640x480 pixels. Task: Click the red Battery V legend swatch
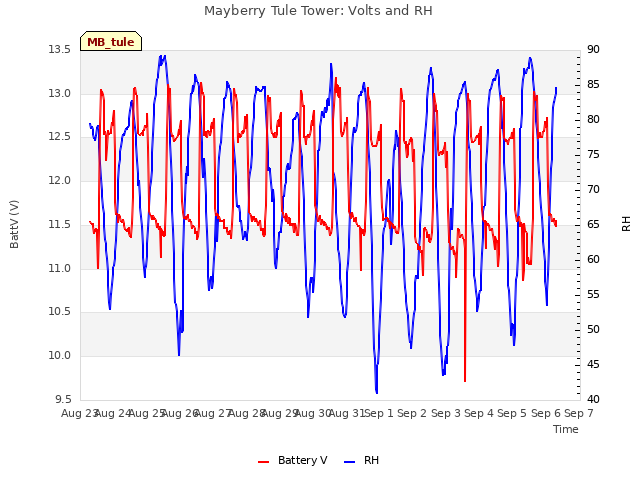(x=264, y=462)
